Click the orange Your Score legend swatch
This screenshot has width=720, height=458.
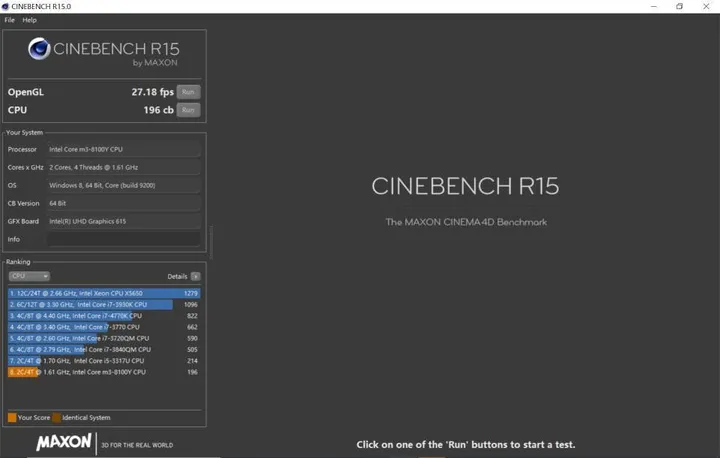[x=12, y=417]
